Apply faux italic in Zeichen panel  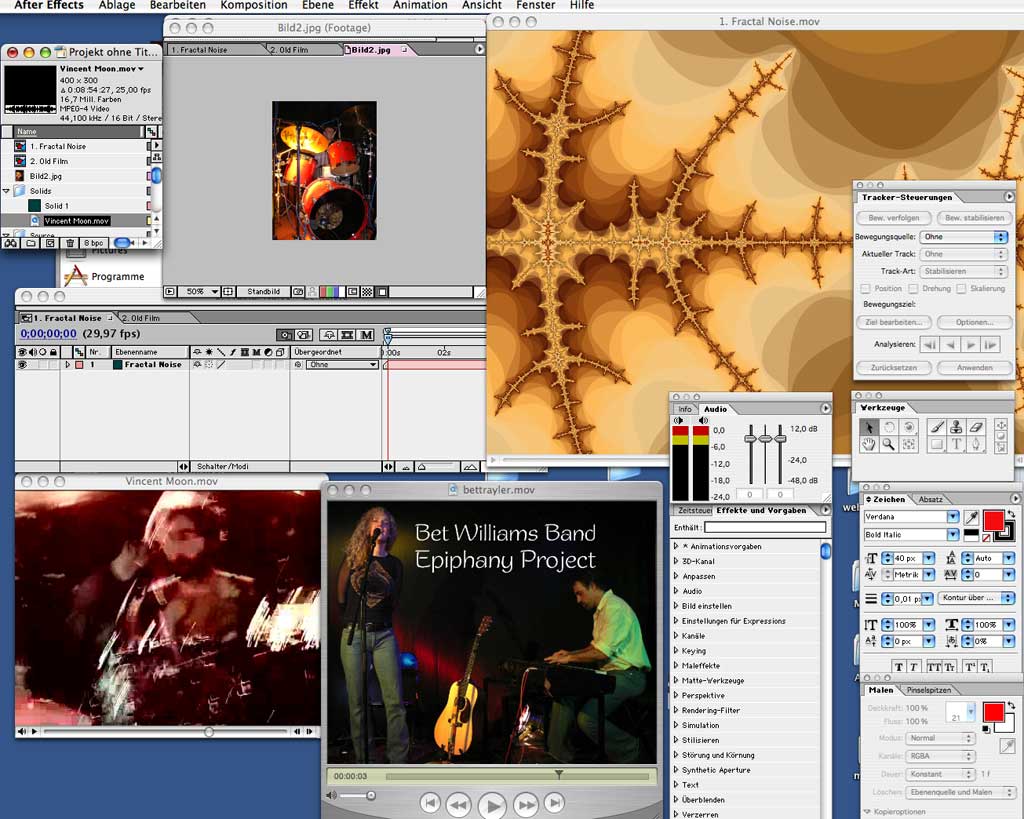point(914,667)
